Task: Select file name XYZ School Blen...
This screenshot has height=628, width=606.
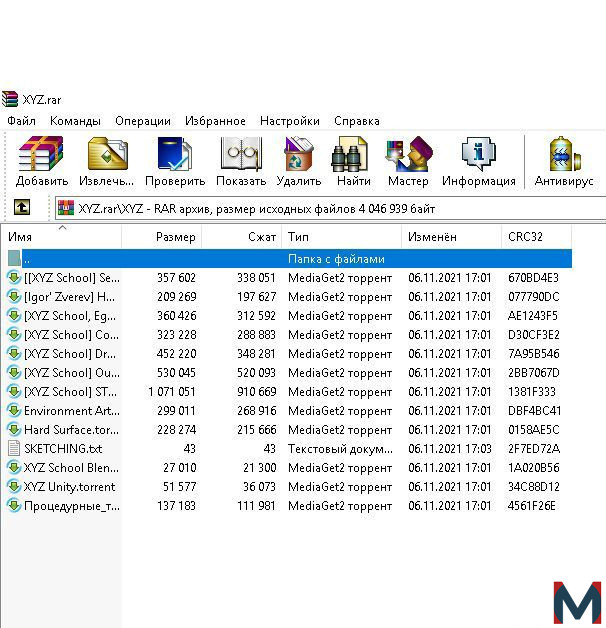Action: point(71,468)
